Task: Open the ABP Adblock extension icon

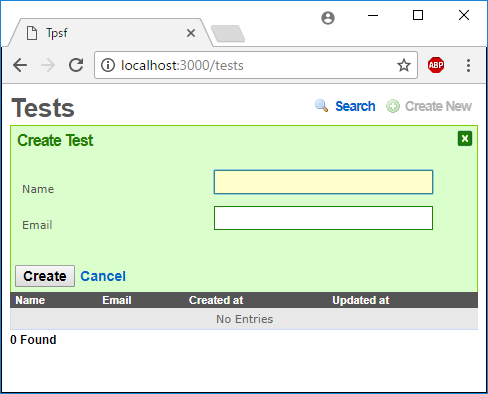Action: [x=436, y=65]
